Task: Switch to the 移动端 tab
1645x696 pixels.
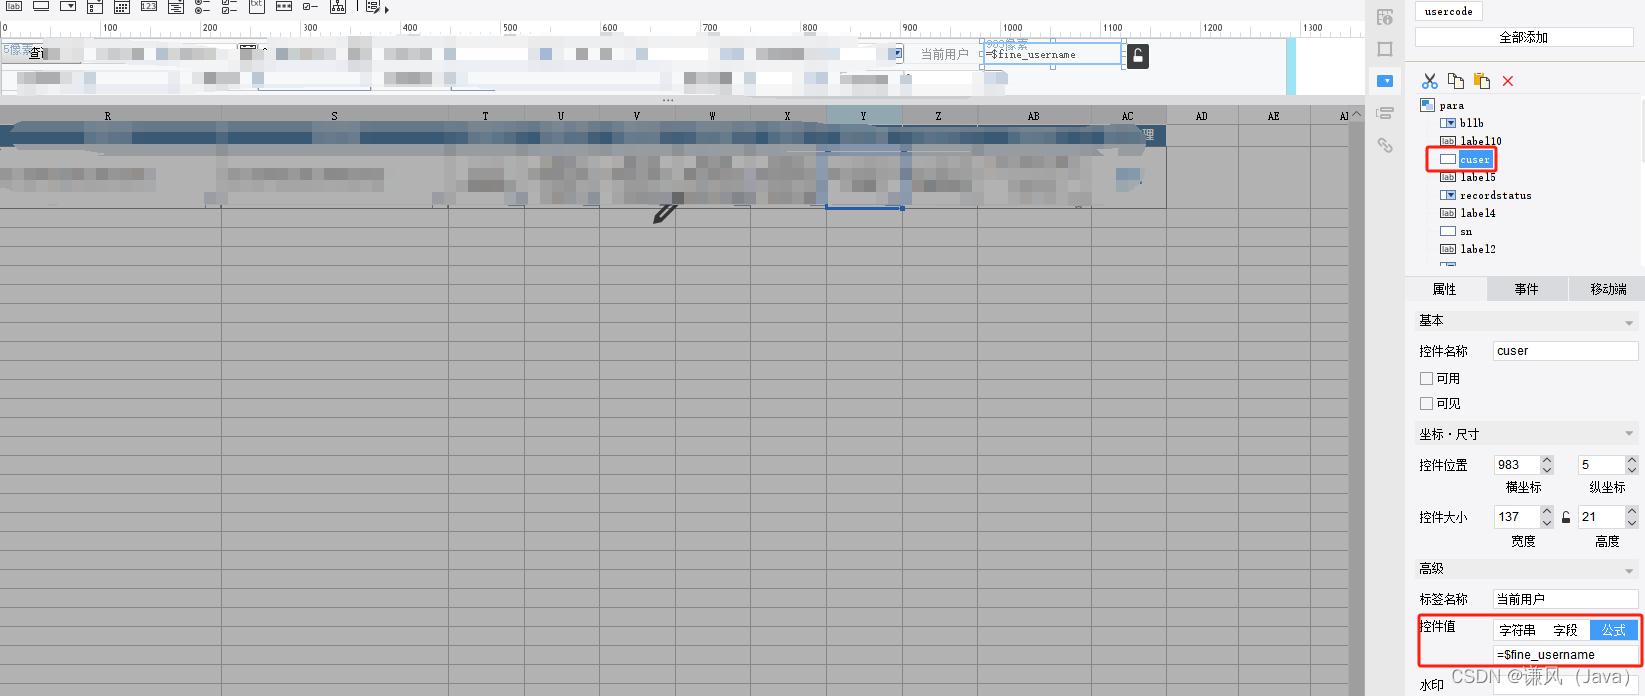Action: click(x=1607, y=289)
